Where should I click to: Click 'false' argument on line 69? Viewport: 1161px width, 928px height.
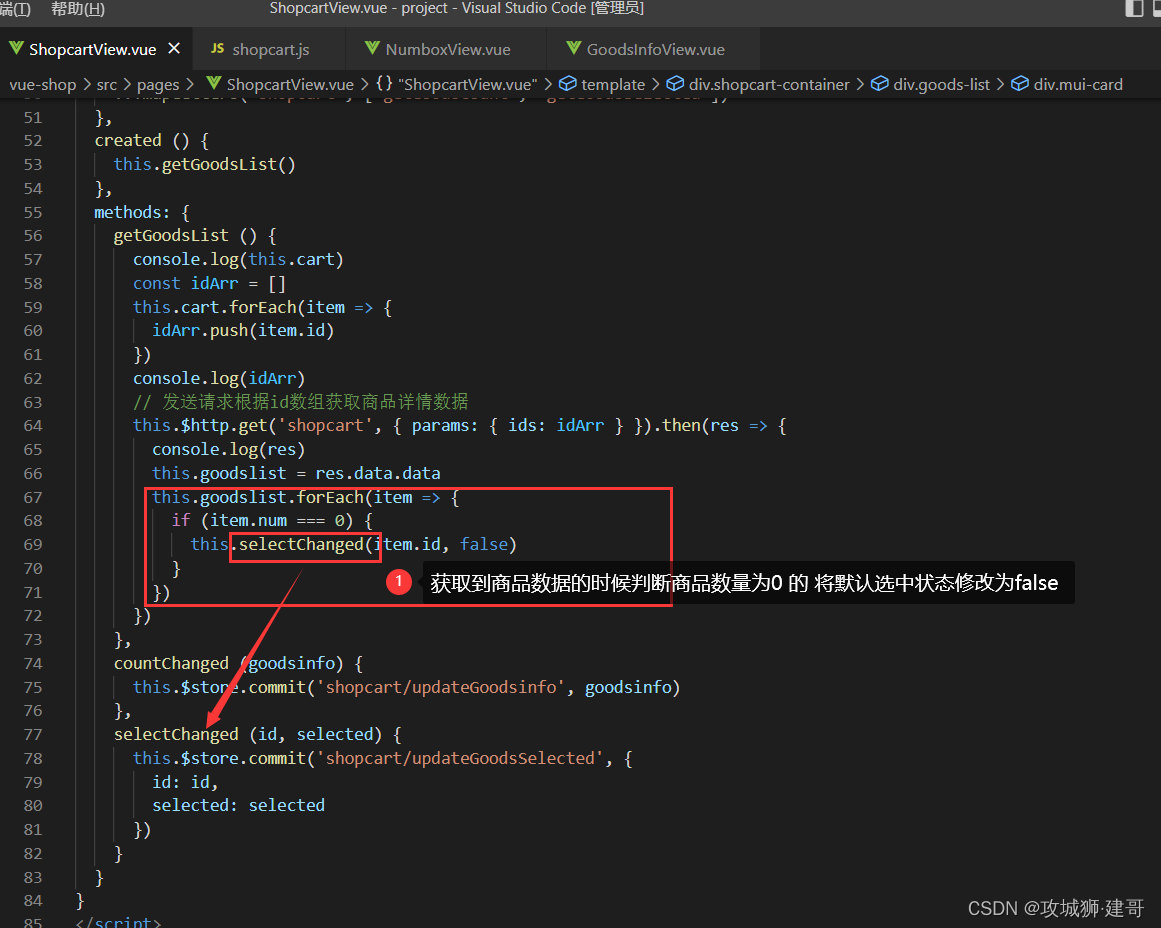point(484,544)
